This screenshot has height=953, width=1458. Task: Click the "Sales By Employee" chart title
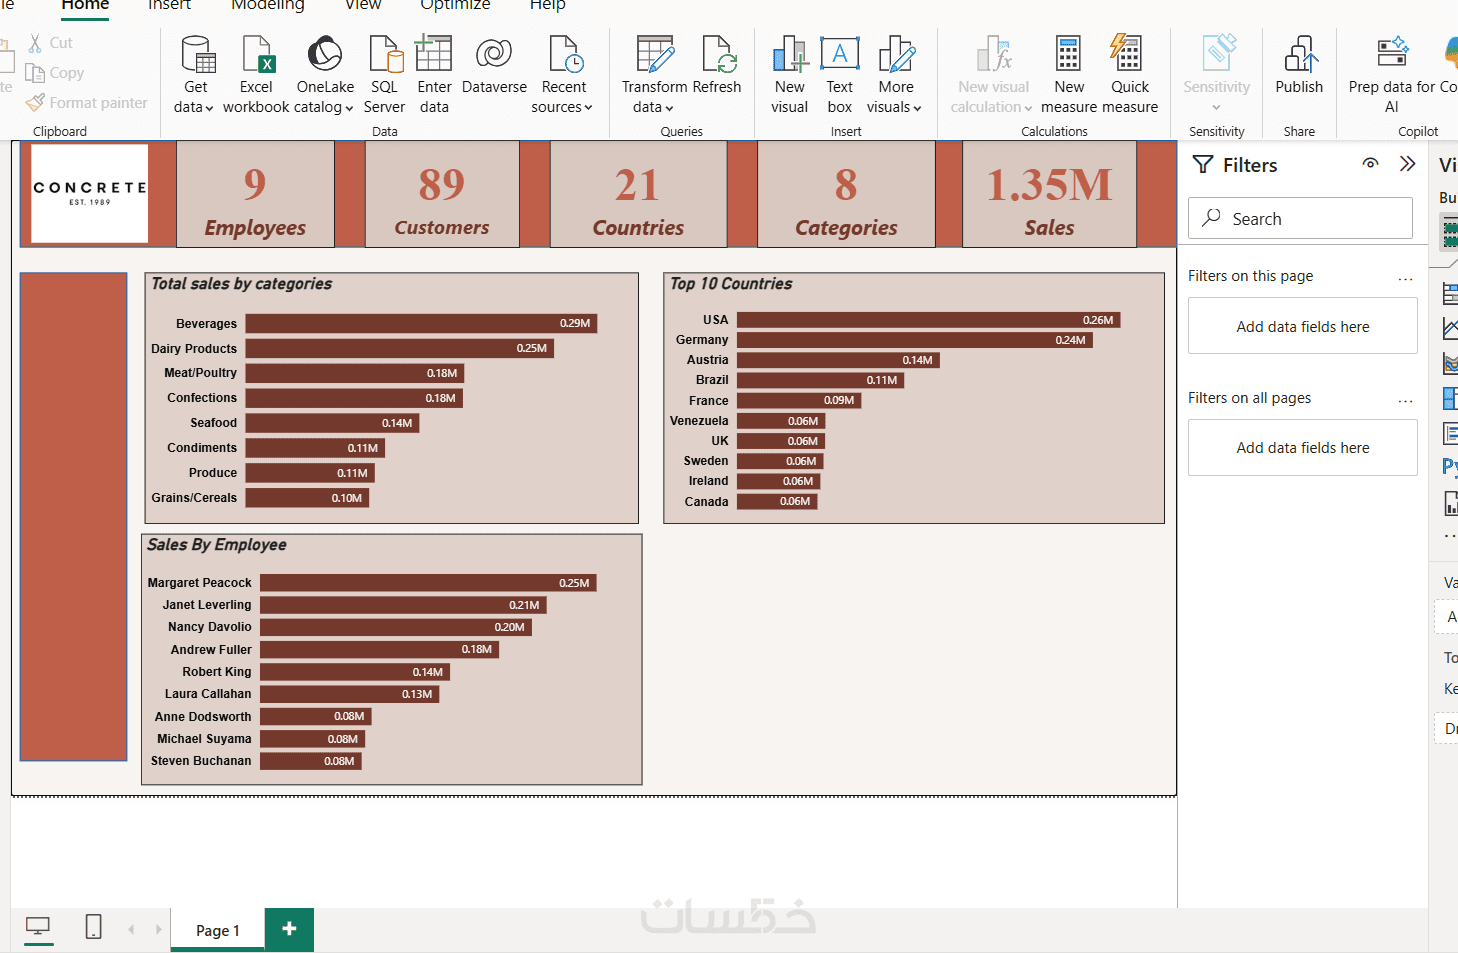[217, 545]
